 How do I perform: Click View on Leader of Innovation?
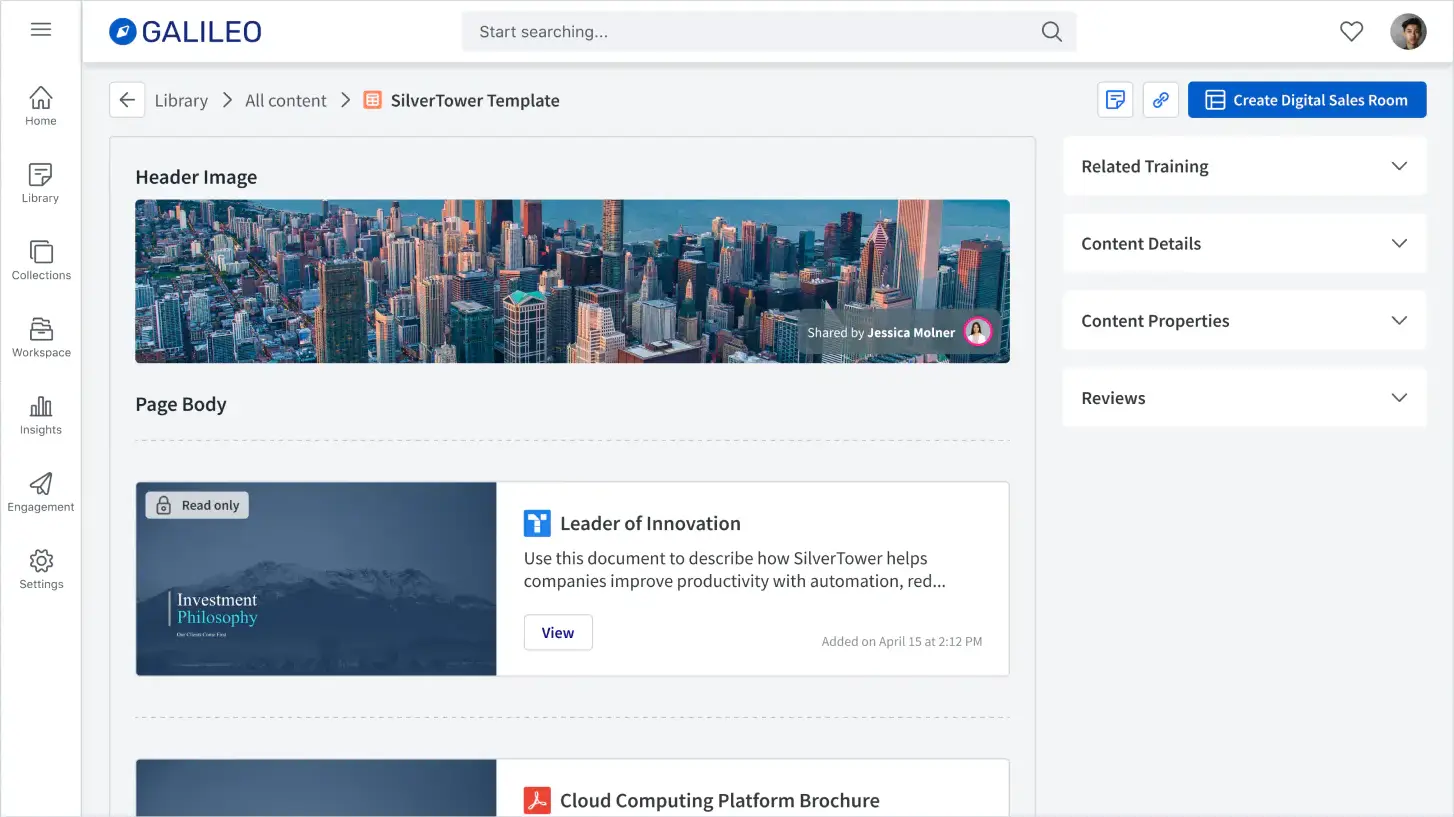pos(558,632)
